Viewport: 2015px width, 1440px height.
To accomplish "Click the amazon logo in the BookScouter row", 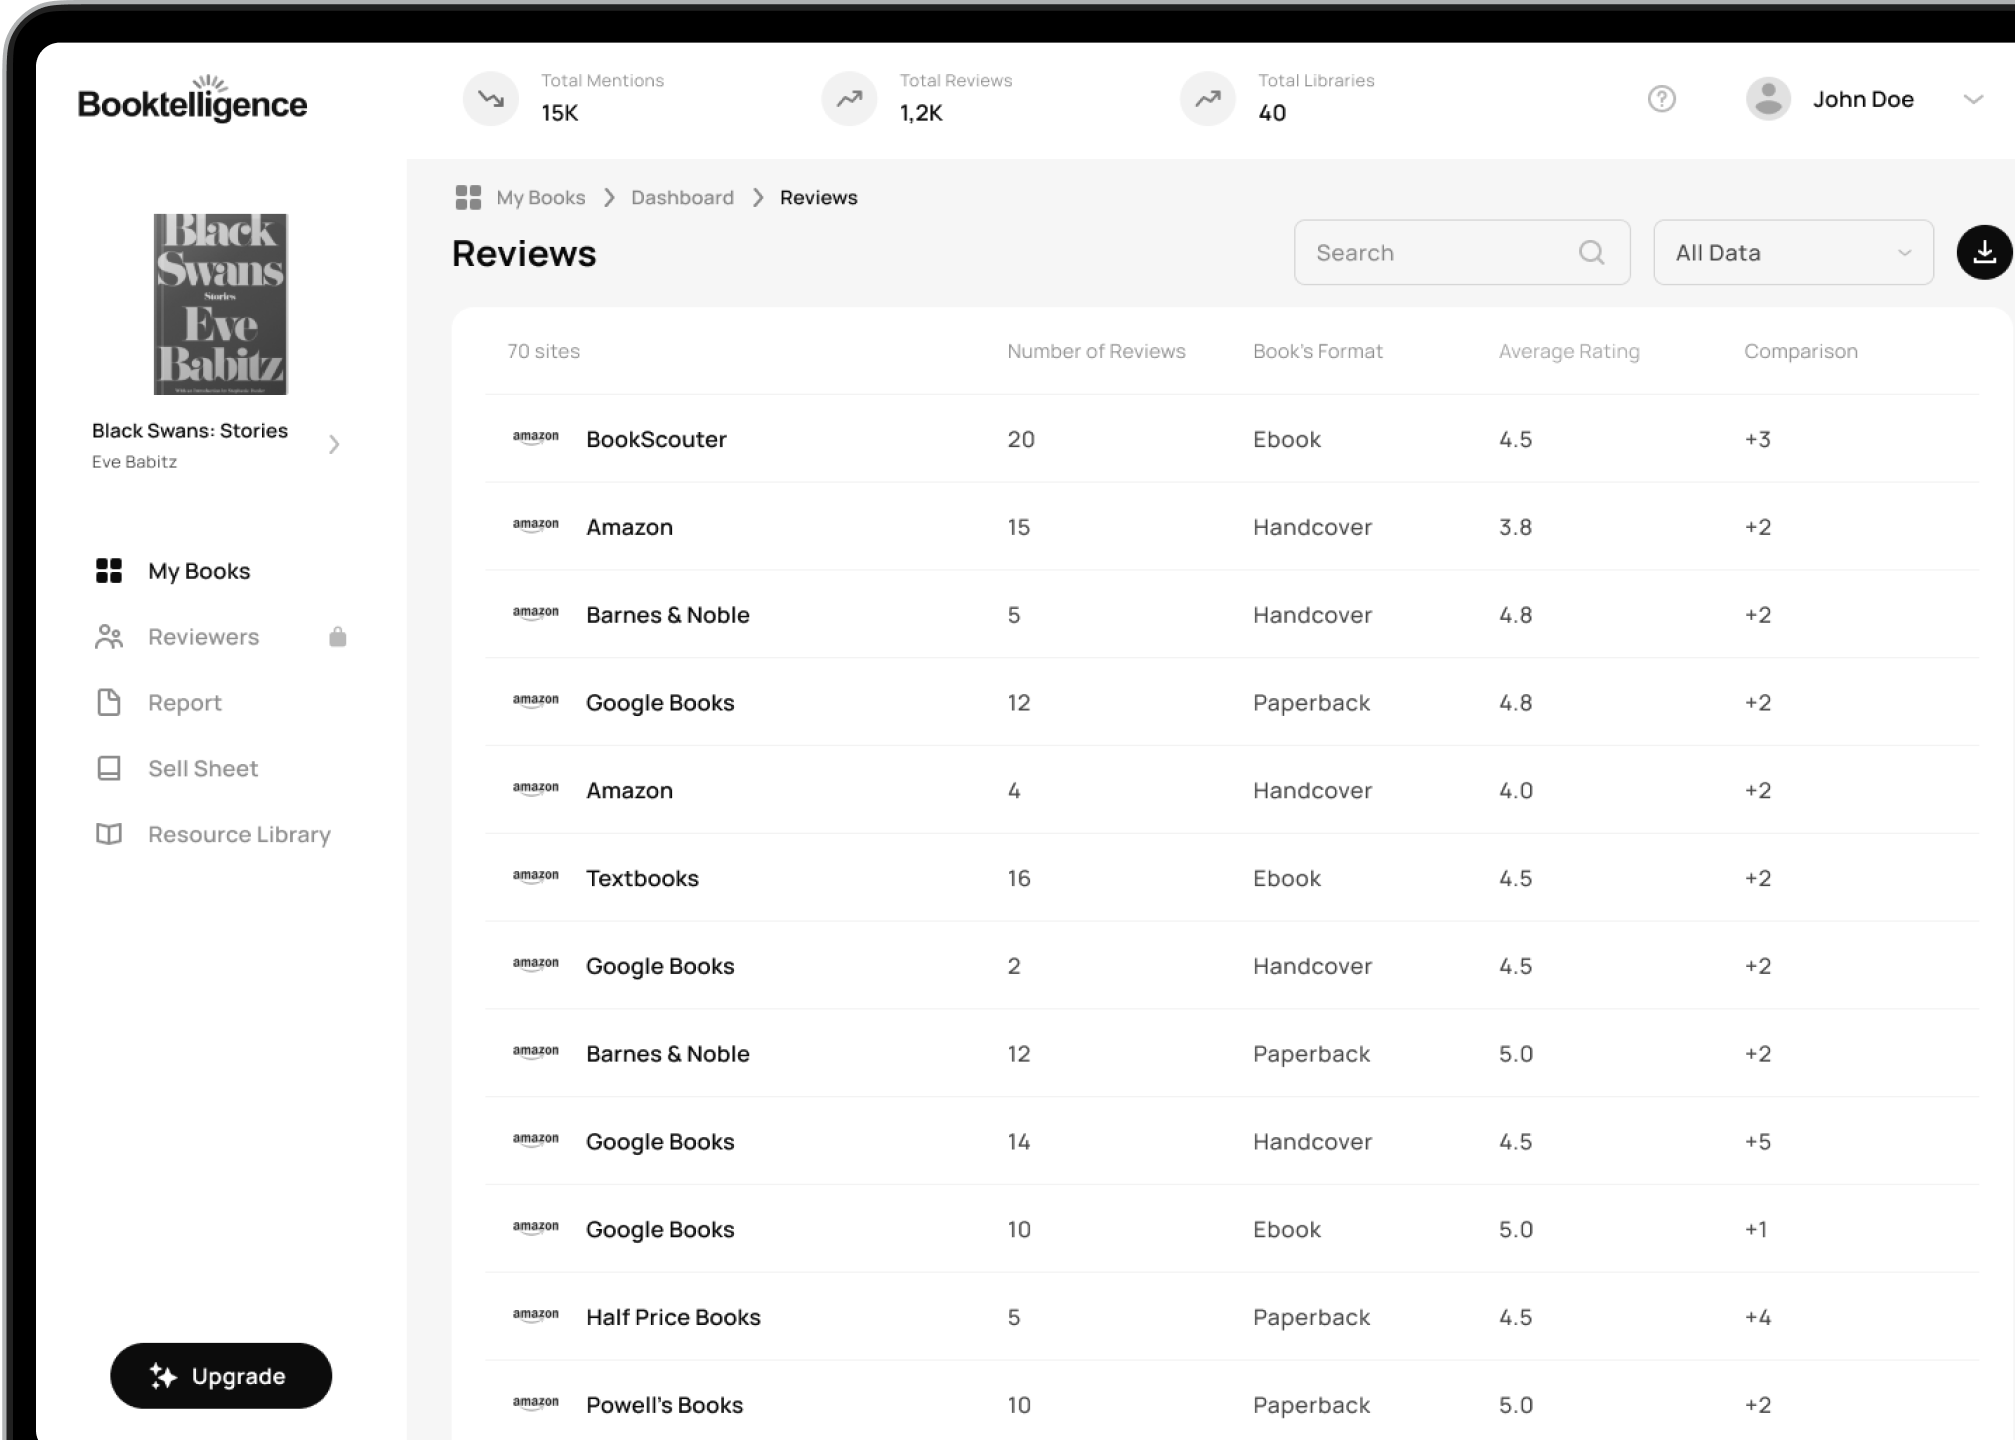I will pyautogui.click(x=536, y=437).
